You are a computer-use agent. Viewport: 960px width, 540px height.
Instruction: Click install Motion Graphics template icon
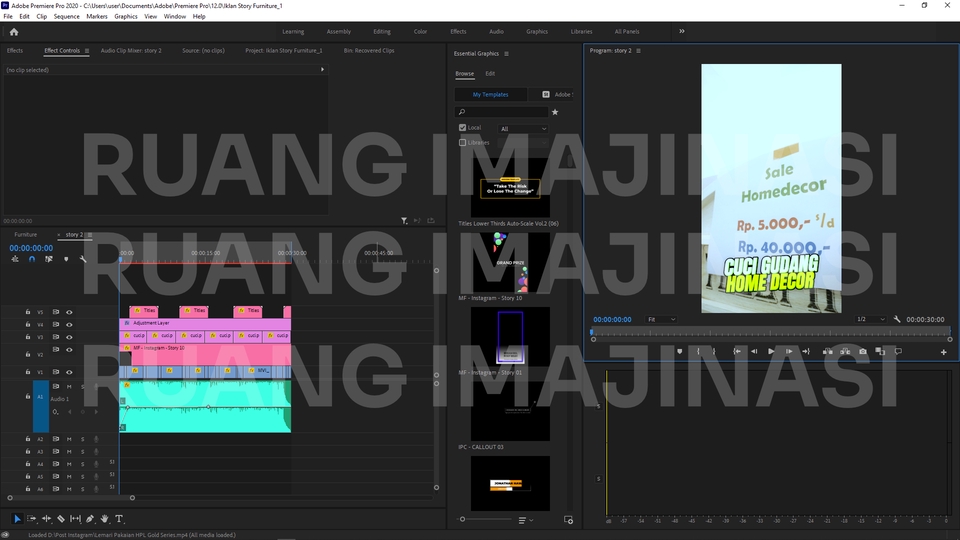tap(568, 520)
